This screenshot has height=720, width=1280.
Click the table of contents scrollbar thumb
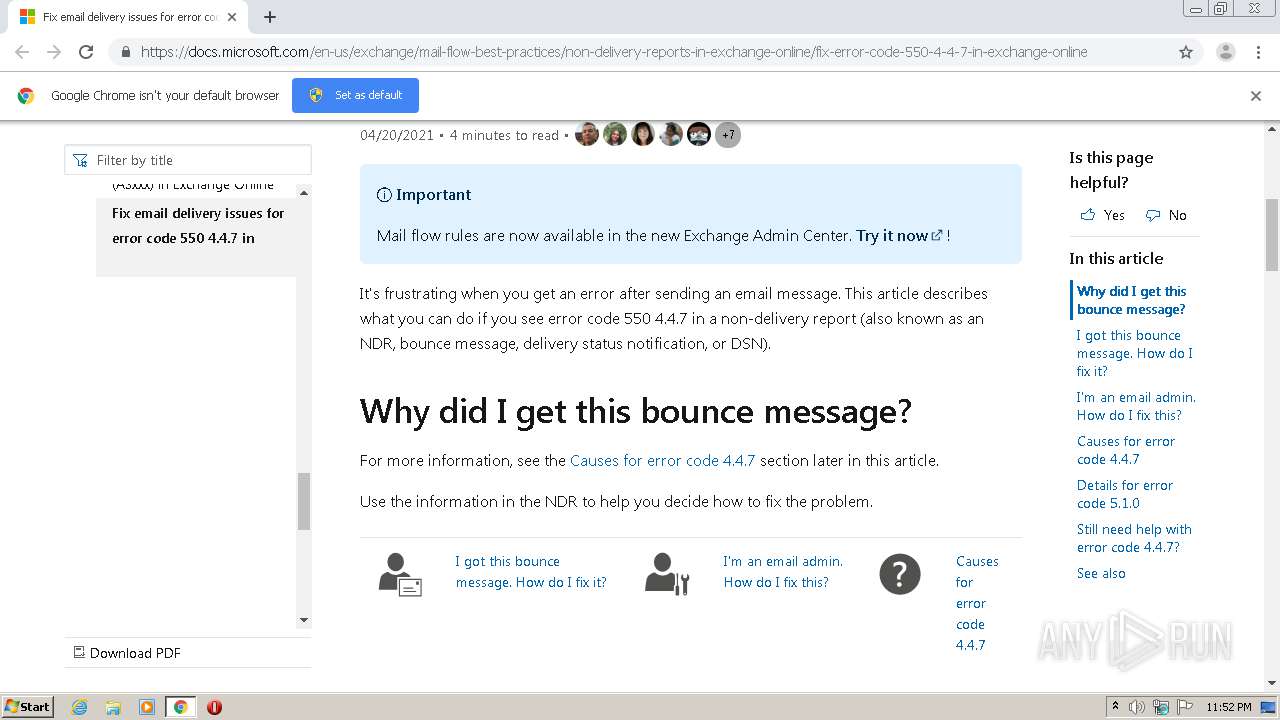304,501
